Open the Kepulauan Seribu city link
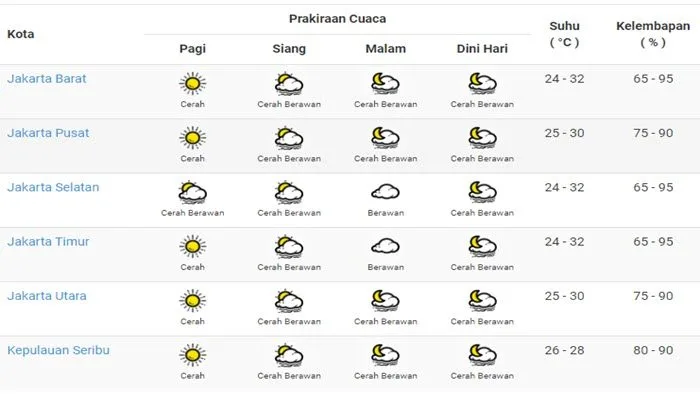The width and height of the screenshot is (700, 398). 58,351
